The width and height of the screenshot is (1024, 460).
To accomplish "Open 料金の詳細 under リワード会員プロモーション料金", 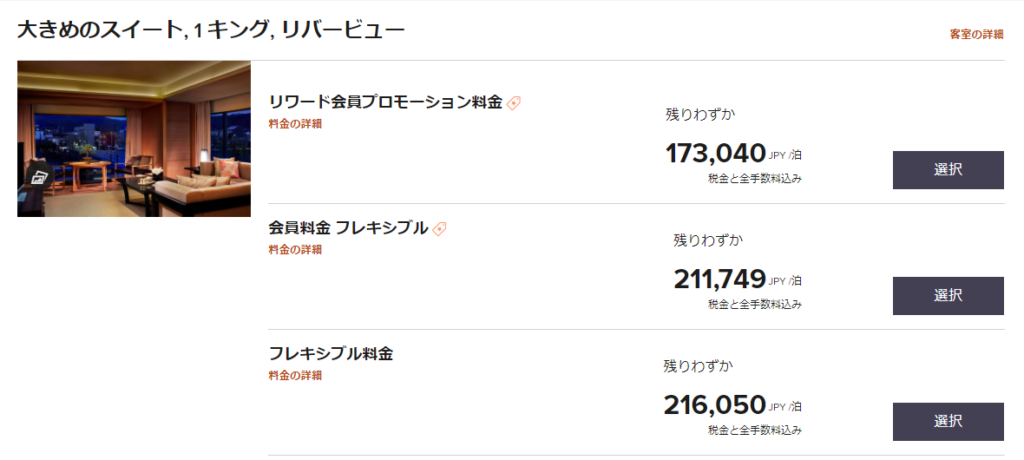I will point(295,124).
